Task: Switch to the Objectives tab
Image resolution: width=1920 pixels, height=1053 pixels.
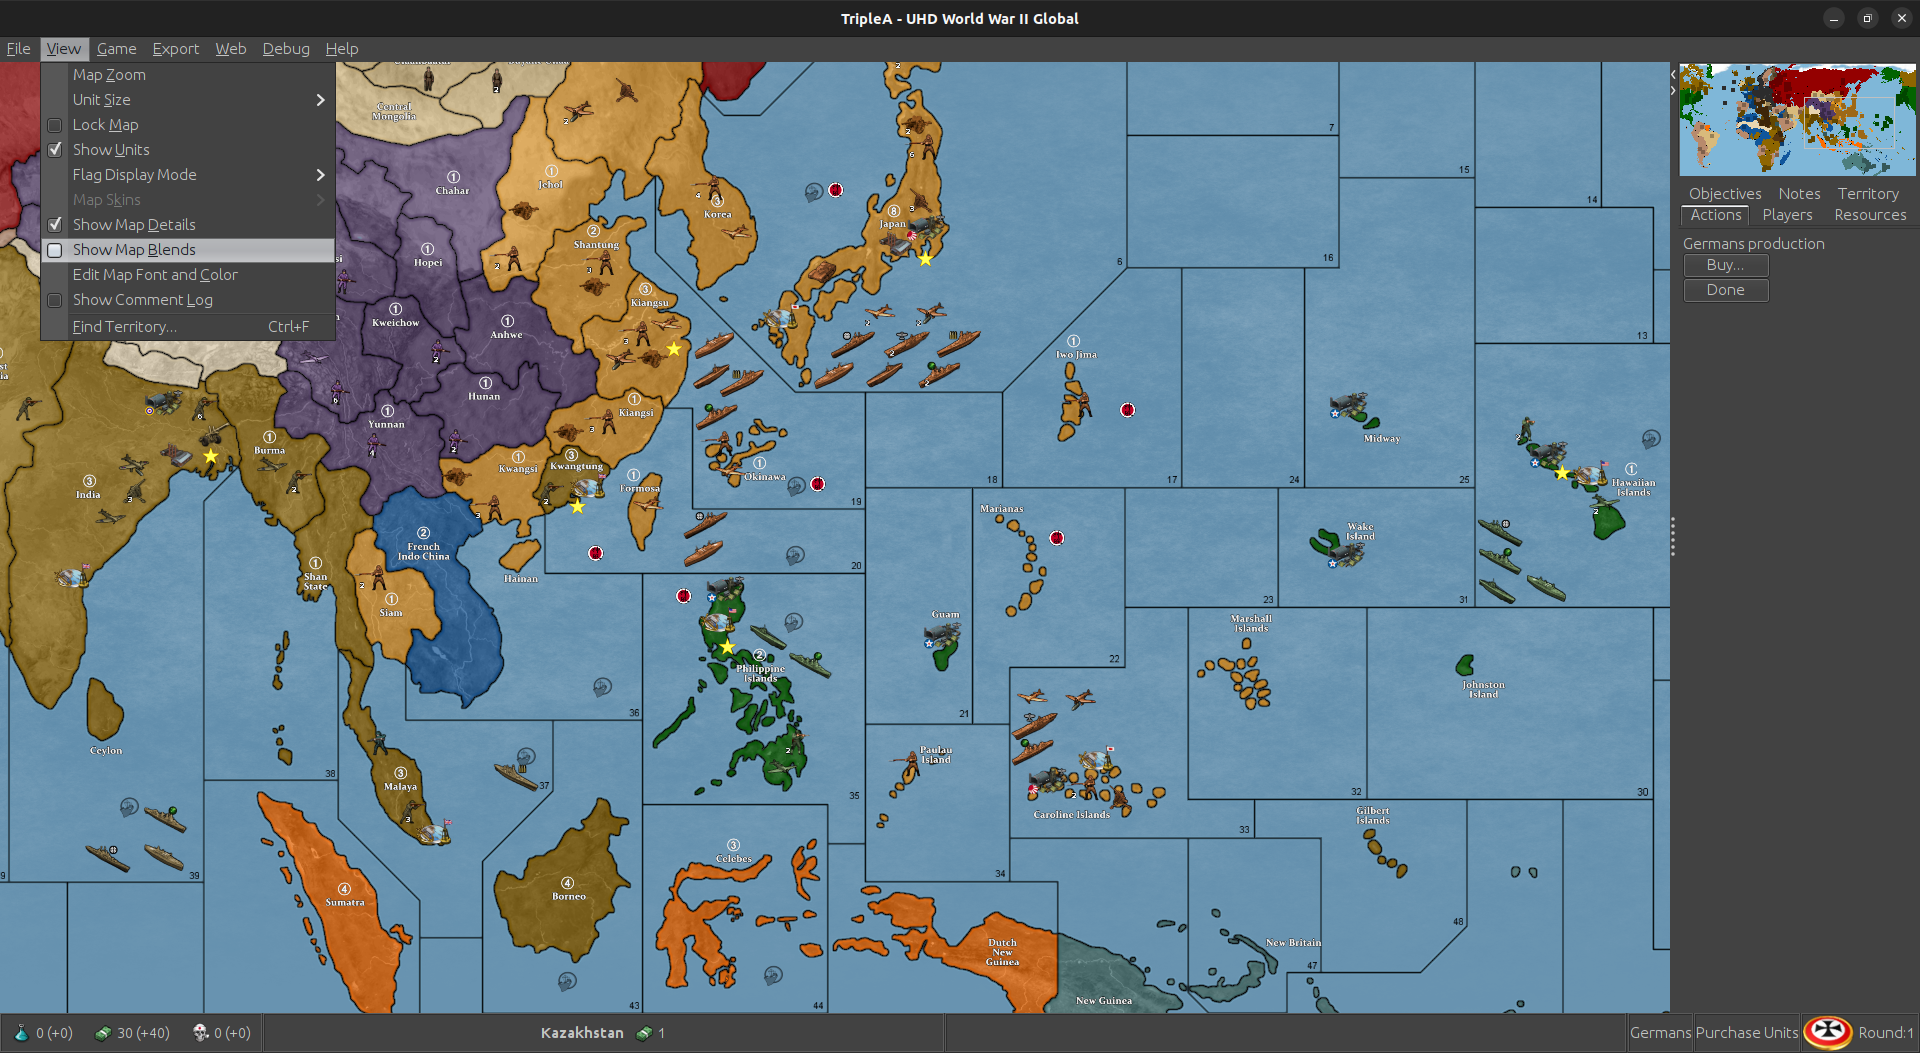Action: [1725, 194]
